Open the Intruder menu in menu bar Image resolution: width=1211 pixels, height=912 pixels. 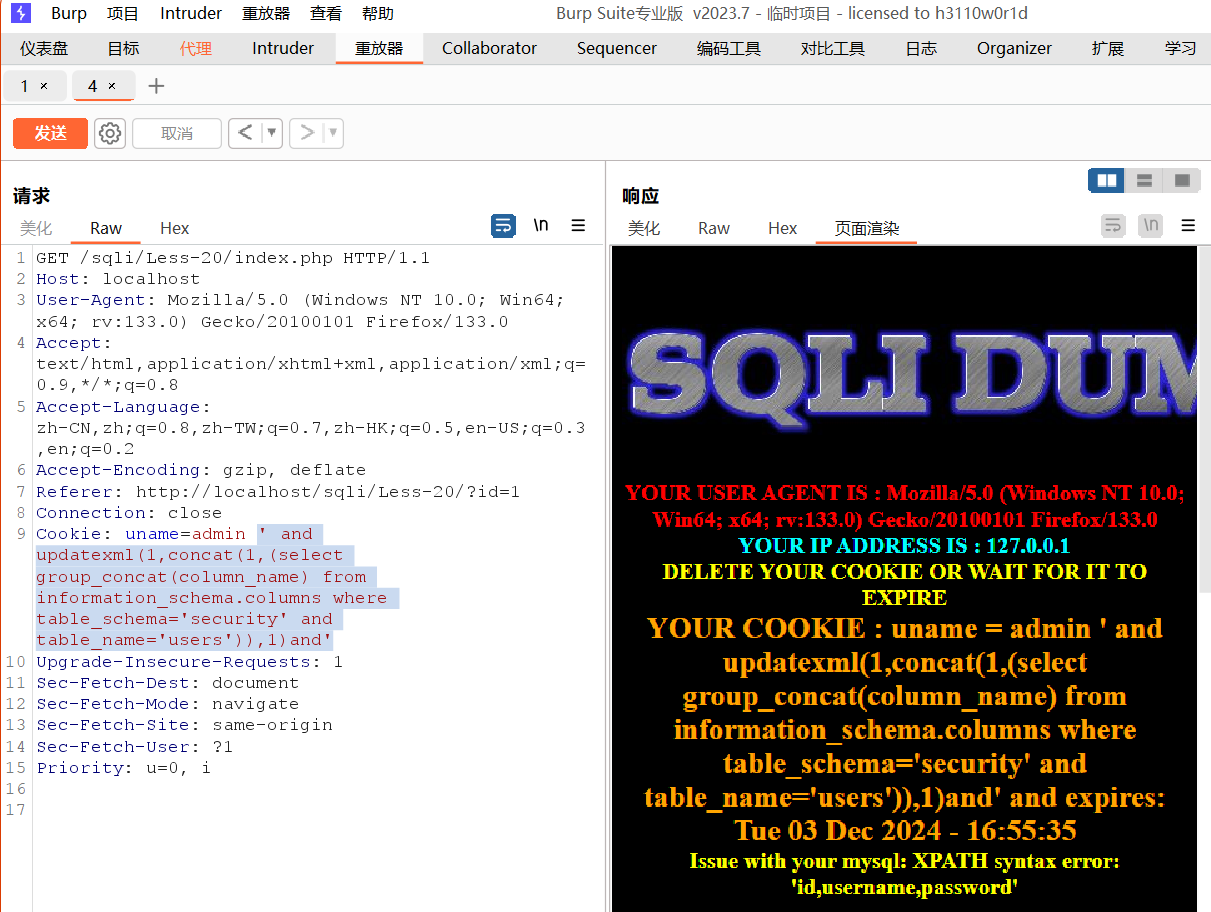[x=191, y=14]
